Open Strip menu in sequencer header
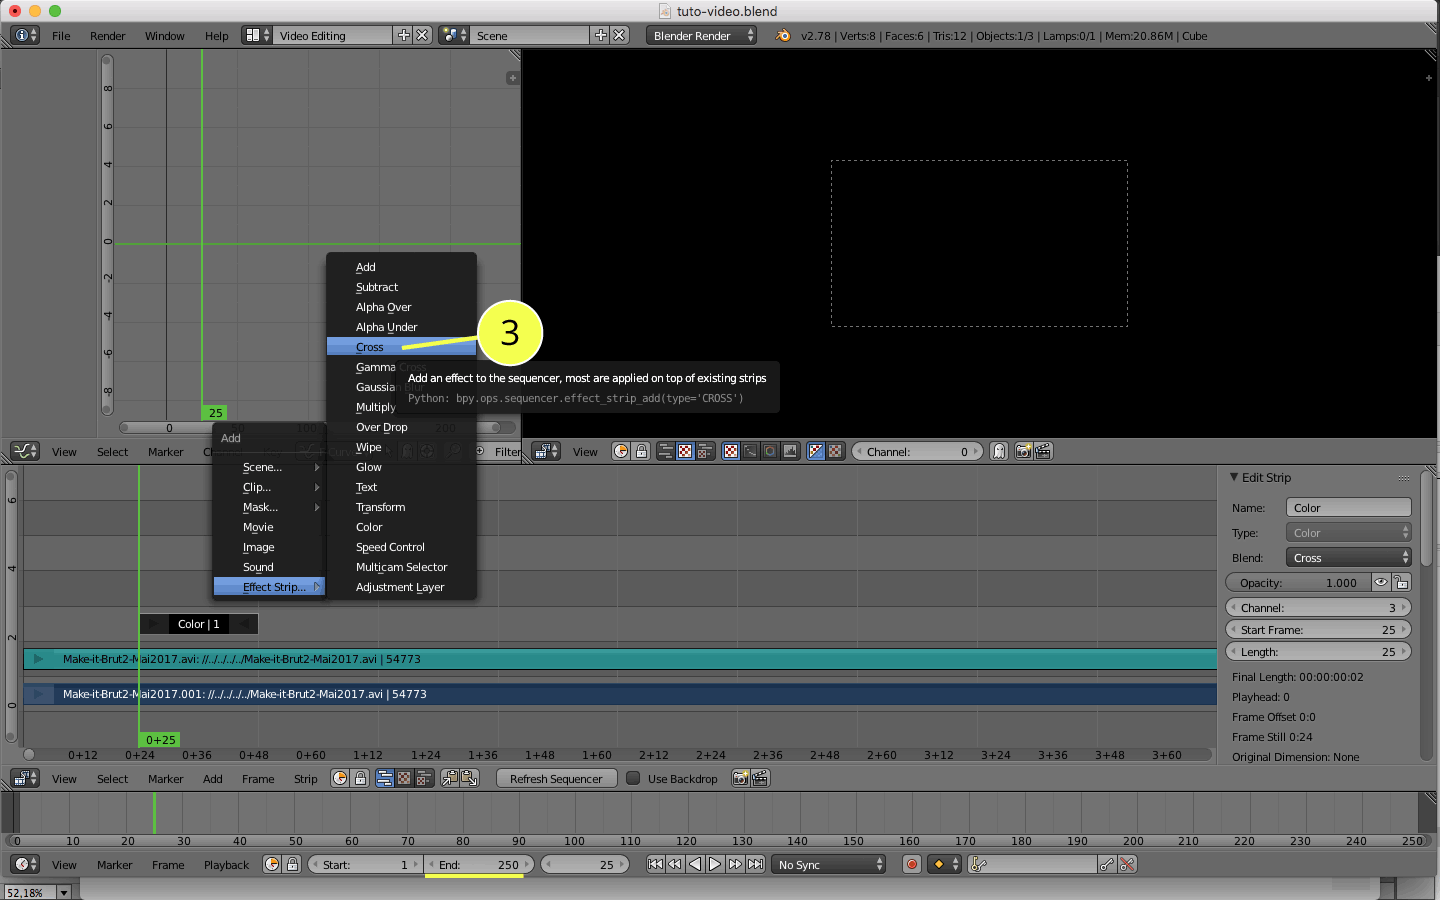The image size is (1440, 900). (x=305, y=779)
